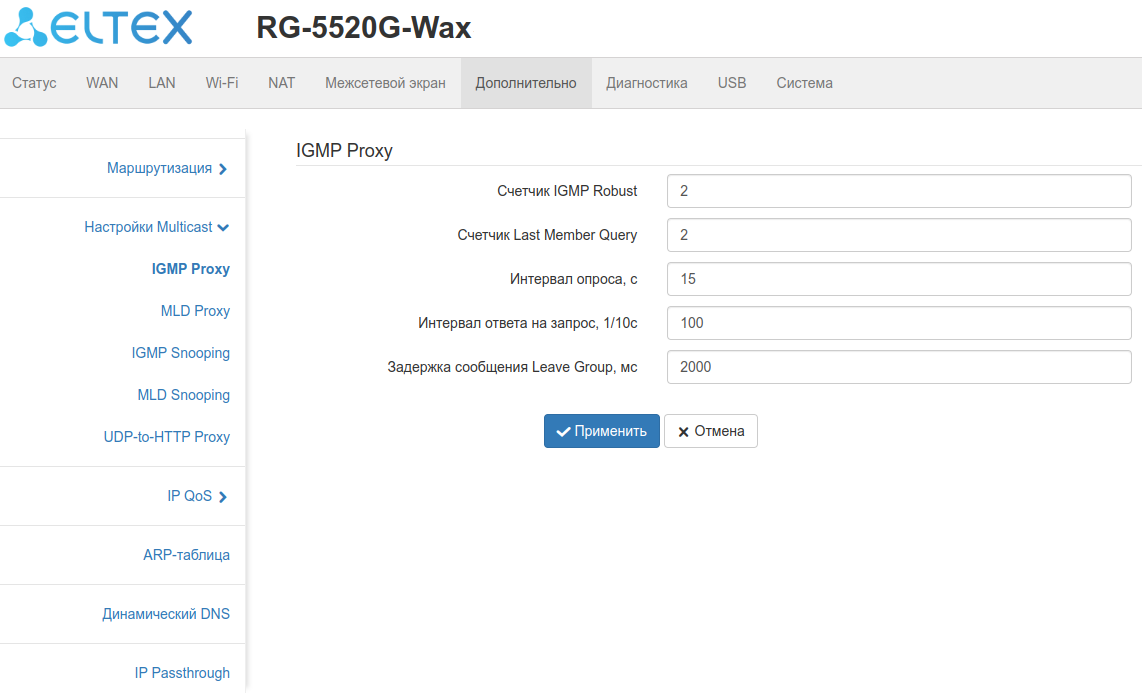Viewport: 1142px width, 696px height.
Task: Click the Отмена button
Action: [711, 431]
